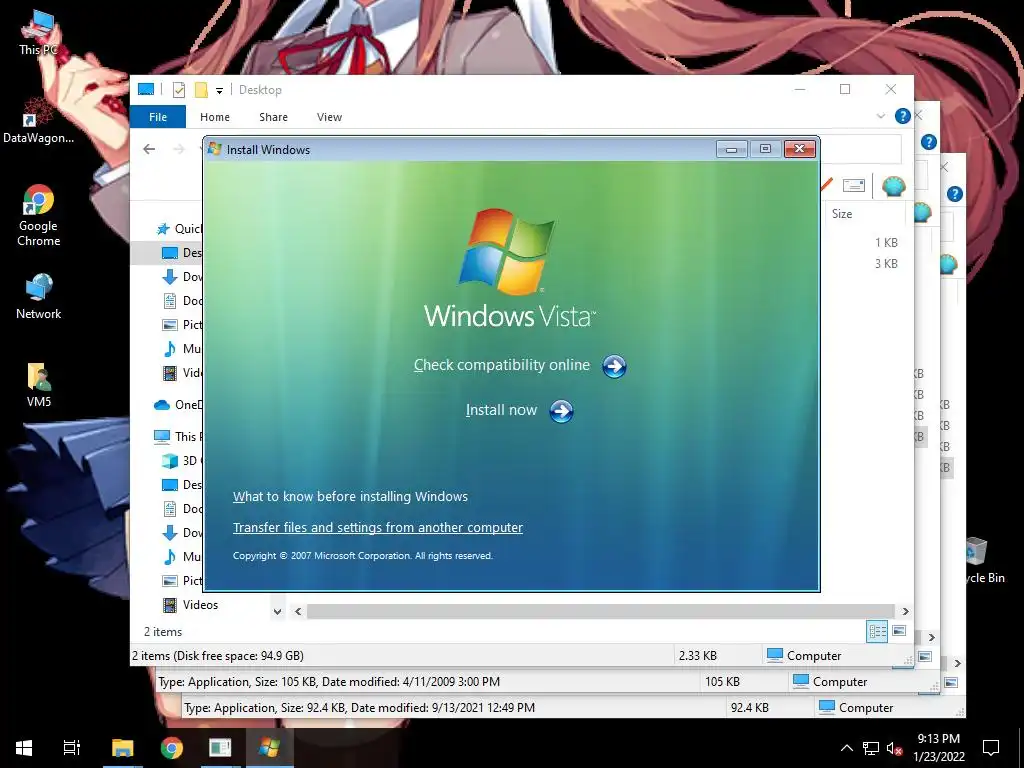Click the Check compatibility online link
Image resolution: width=1024 pixels, height=768 pixels.
pyautogui.click(x=502, y=365)
